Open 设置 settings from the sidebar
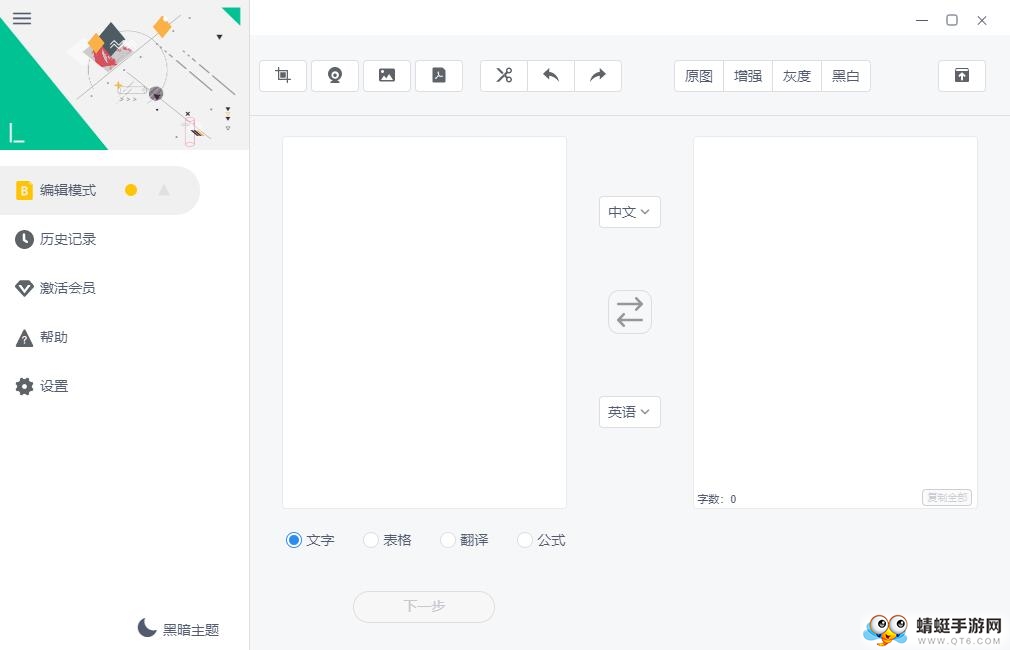The image size is (1010, 650). pos(54,387)
